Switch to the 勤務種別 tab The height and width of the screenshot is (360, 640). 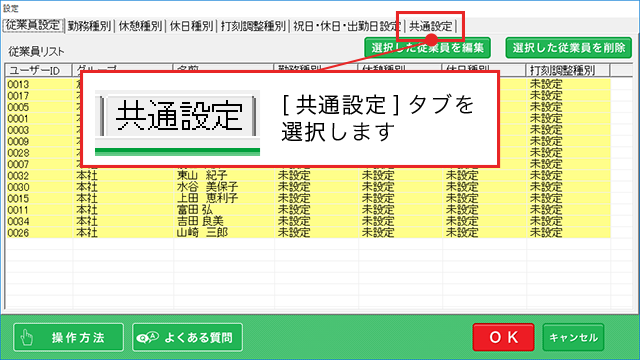(x=89, y=26)
